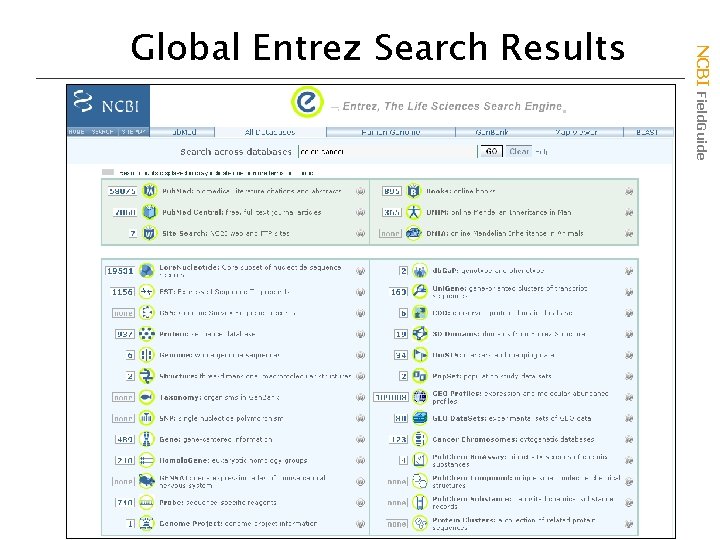Open the Help link beside Clear

pos(541,152)
